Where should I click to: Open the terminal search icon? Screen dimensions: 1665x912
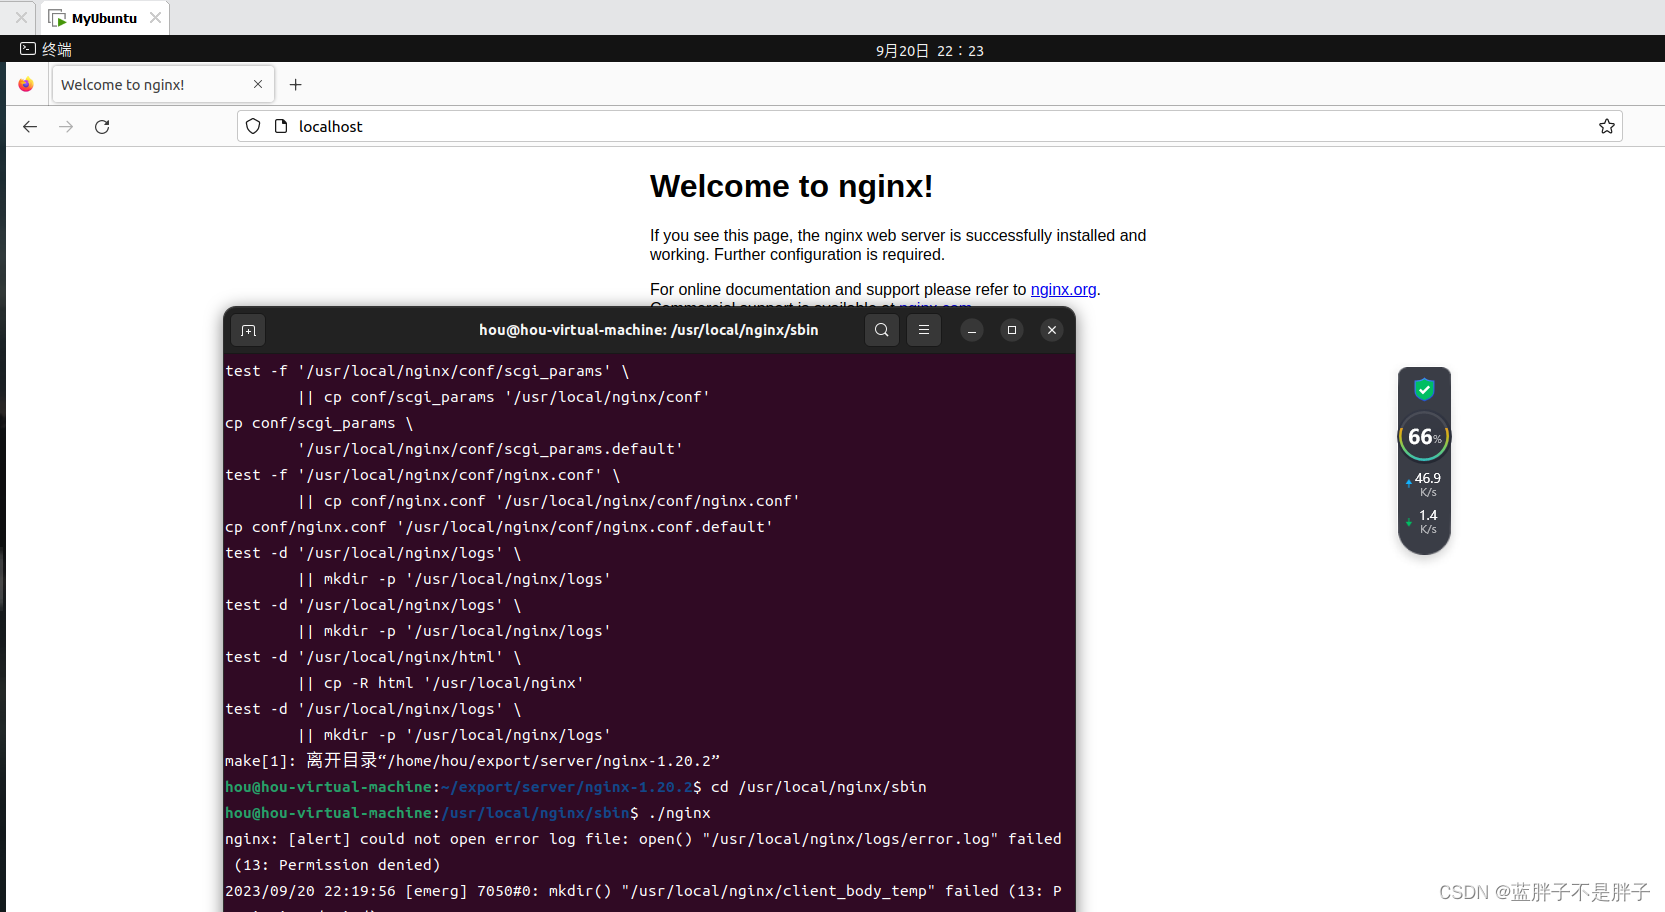pyautogui.click(x=882, y=330)
